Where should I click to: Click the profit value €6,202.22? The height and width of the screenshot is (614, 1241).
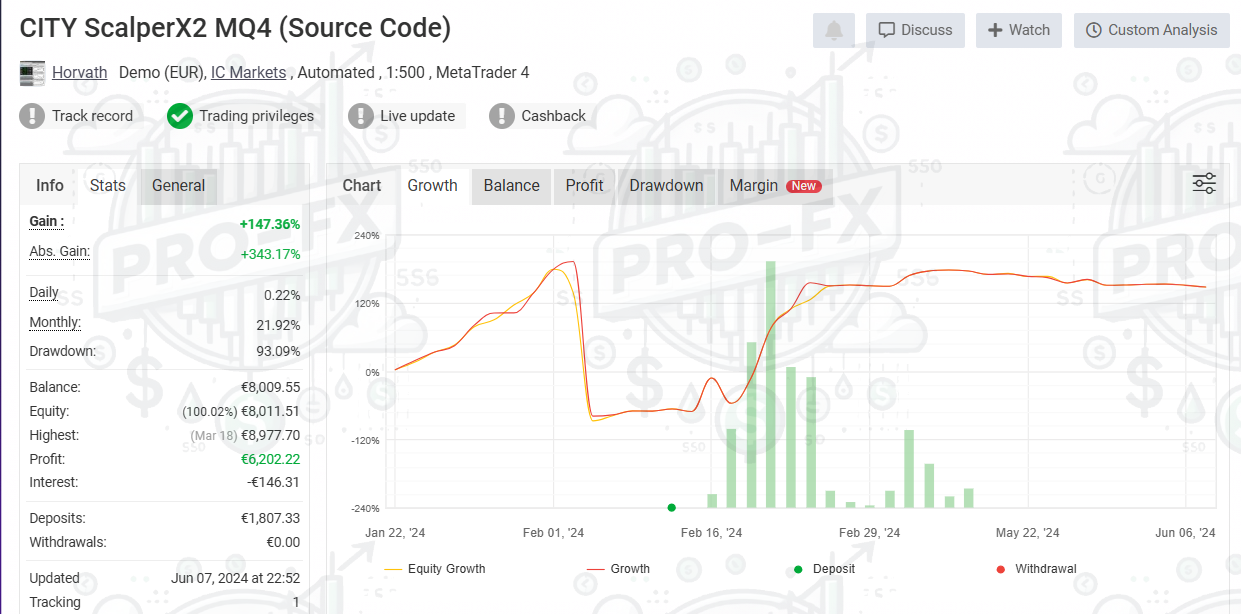click(270, 459)
